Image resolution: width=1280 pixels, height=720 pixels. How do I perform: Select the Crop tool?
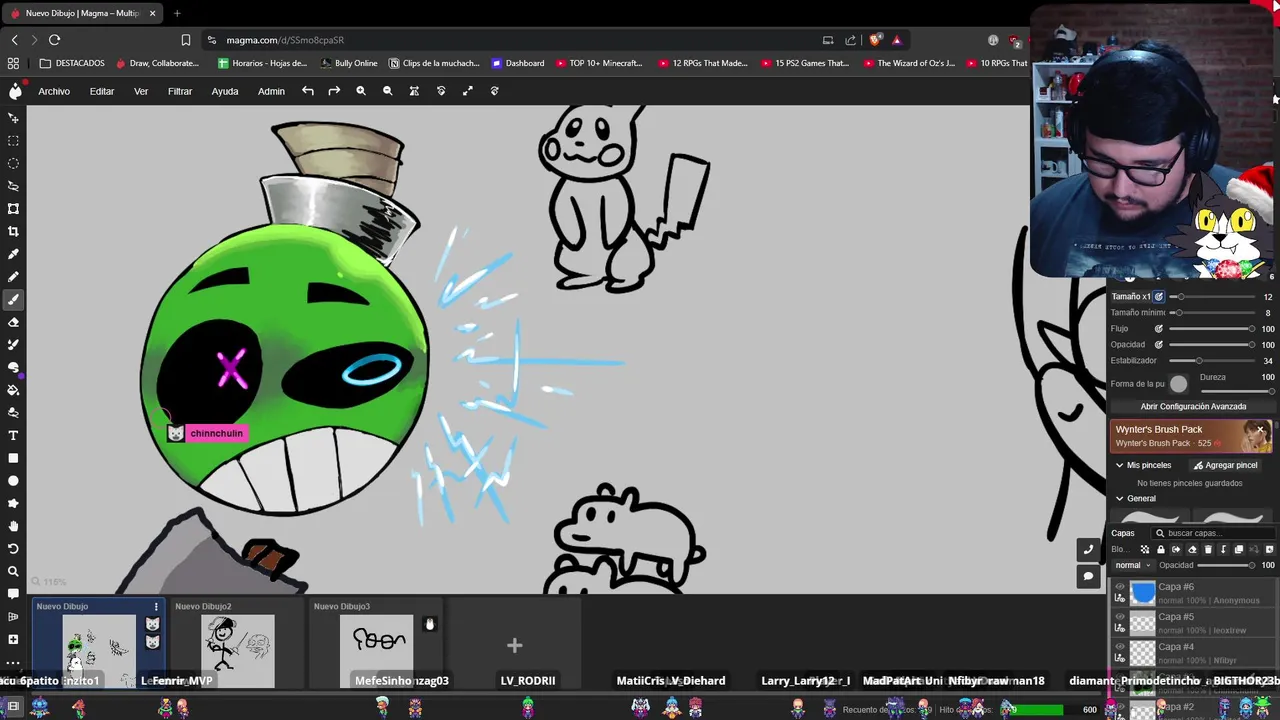click(x=13, y=231)
